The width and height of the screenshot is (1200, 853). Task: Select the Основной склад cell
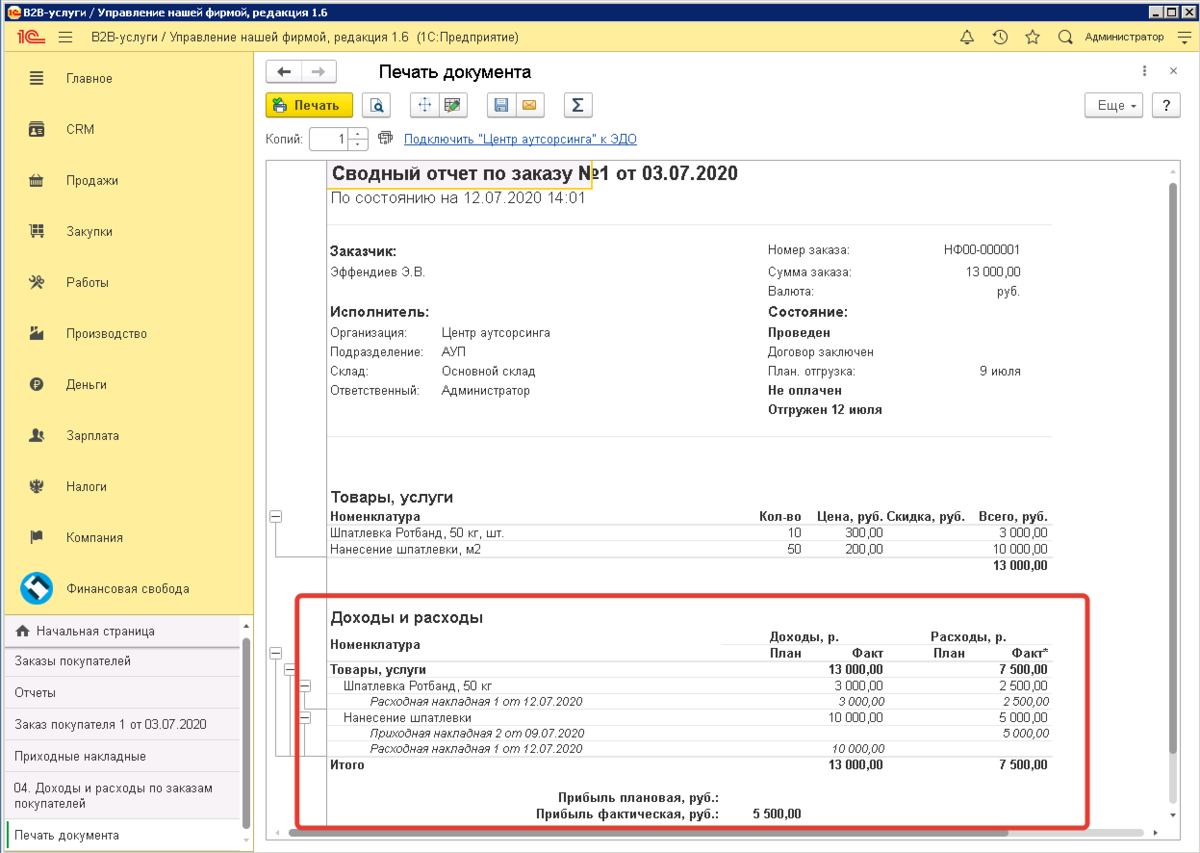click(488, 371)
